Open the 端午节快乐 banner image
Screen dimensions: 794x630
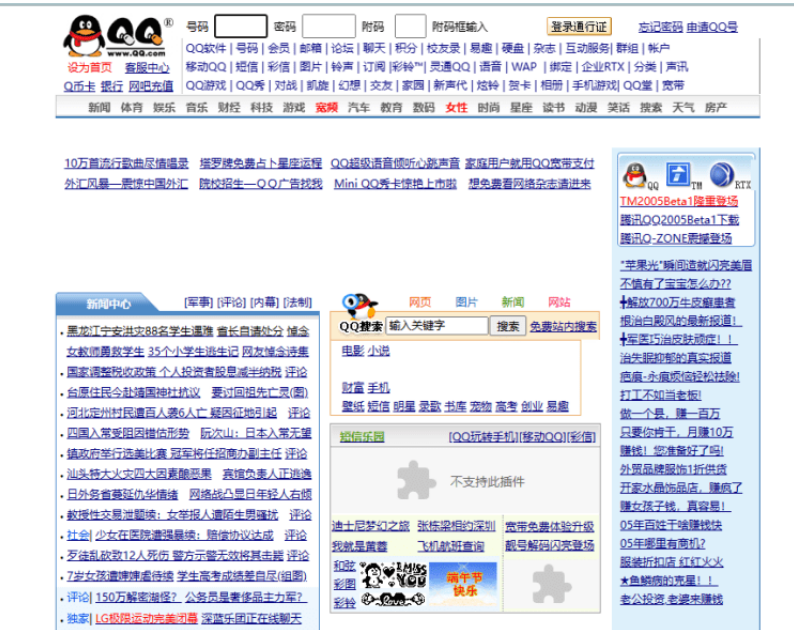click(464, 583)
